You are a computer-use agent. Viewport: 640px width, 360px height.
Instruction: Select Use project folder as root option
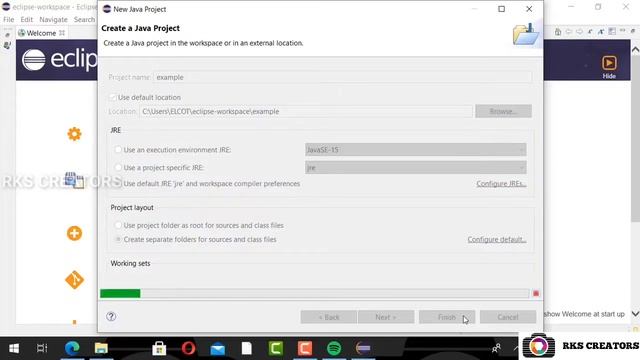[118, 225]
